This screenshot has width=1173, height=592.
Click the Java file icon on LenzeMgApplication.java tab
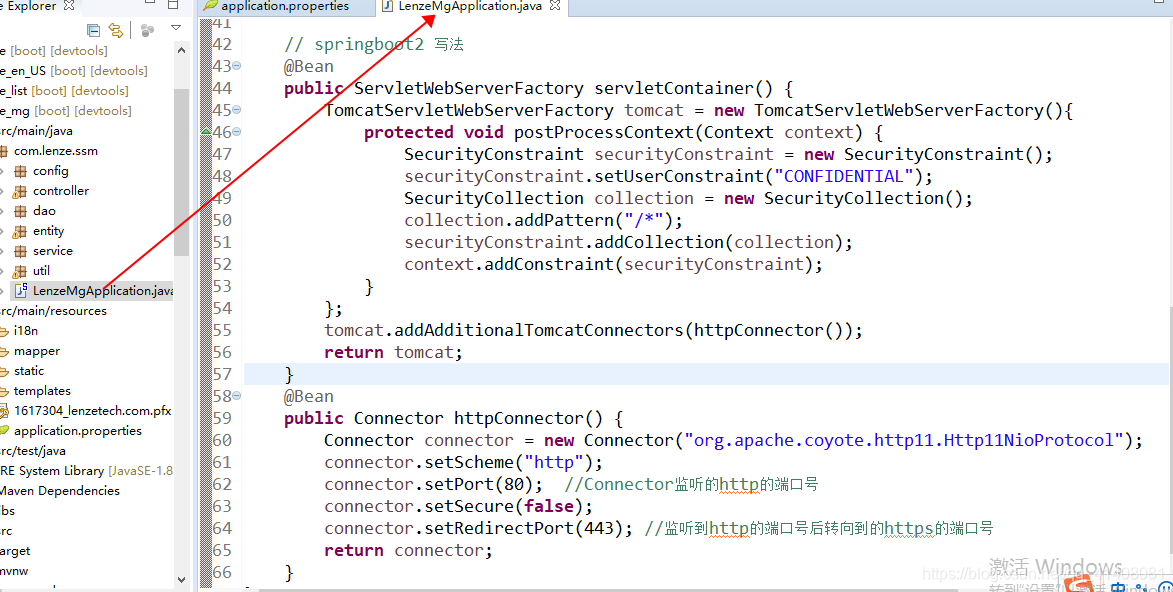(x=385, y=6)
